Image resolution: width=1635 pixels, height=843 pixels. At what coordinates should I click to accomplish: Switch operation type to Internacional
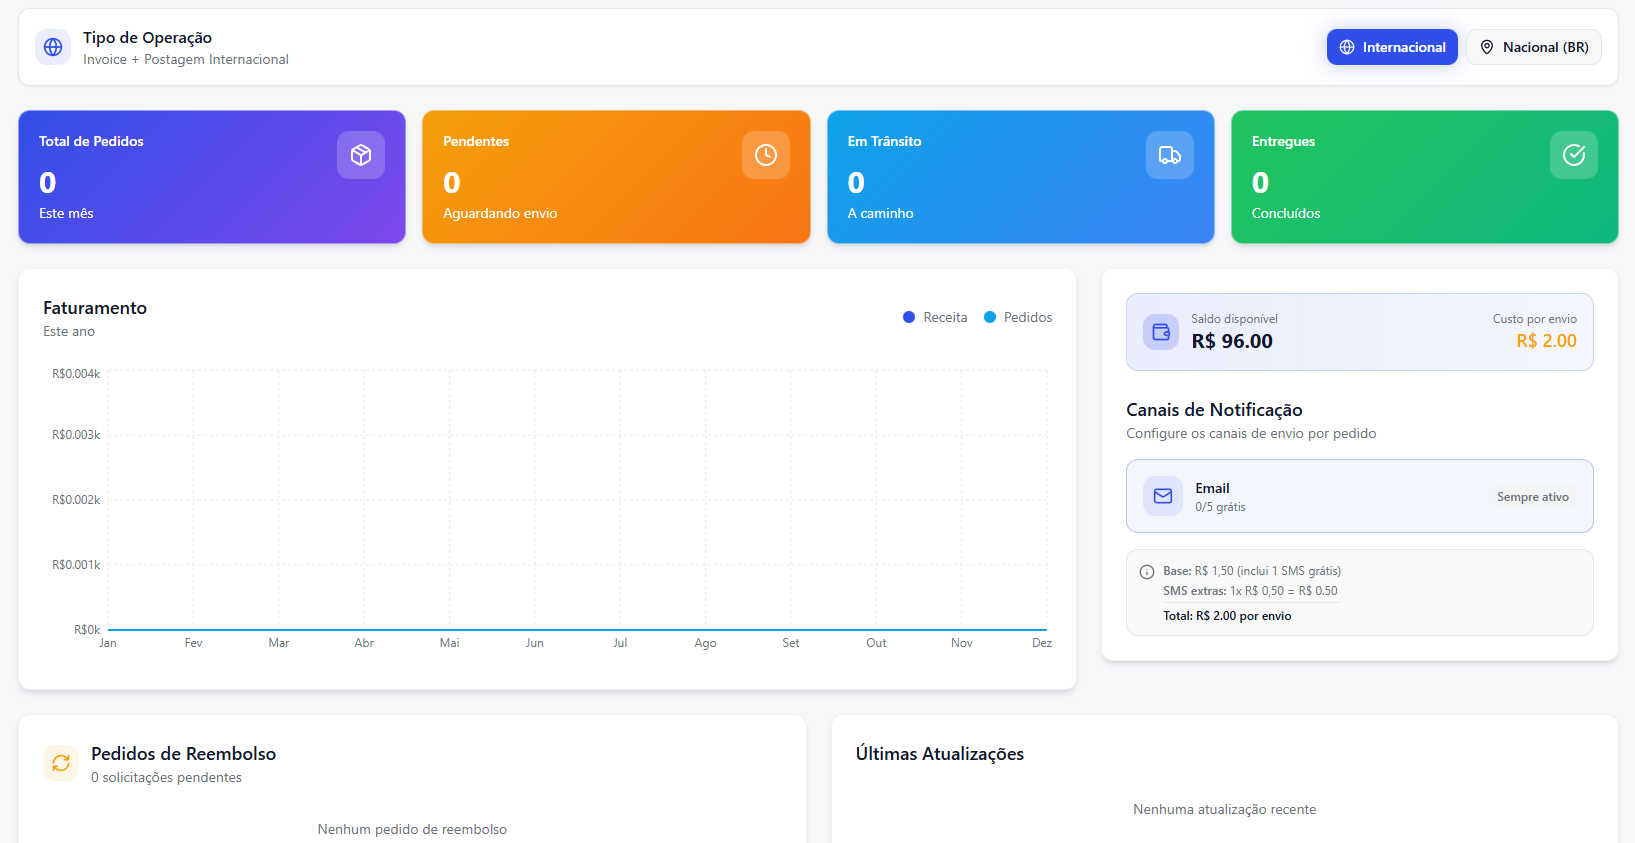1392,47
